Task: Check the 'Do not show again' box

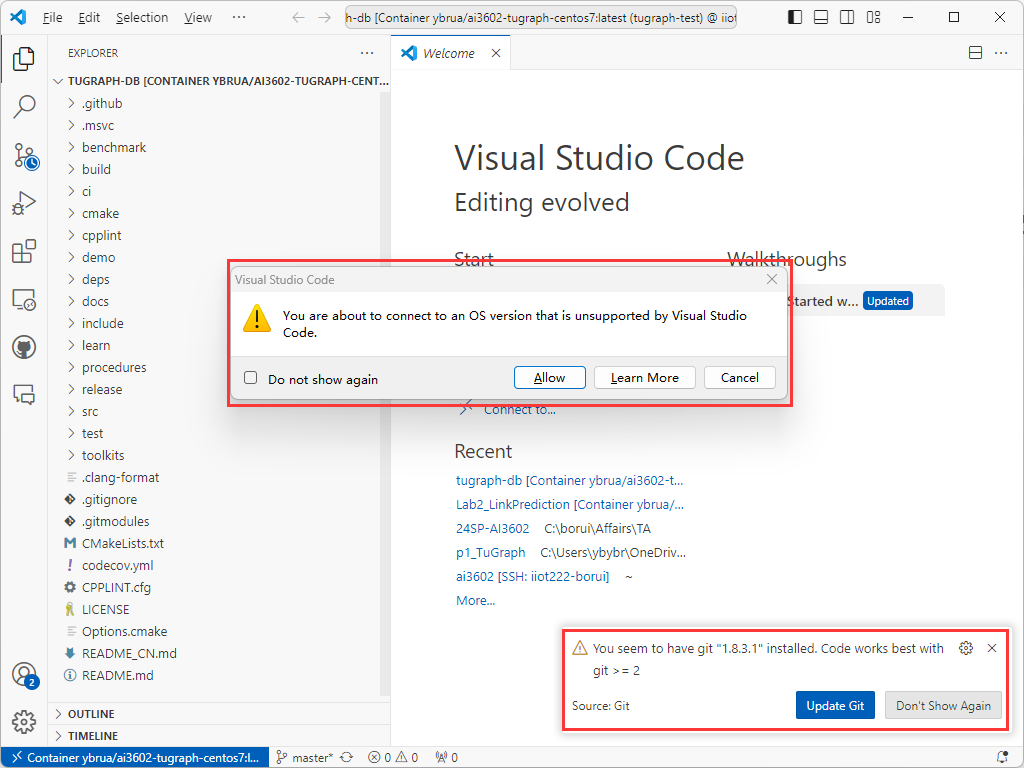Action: pos(251,378)
